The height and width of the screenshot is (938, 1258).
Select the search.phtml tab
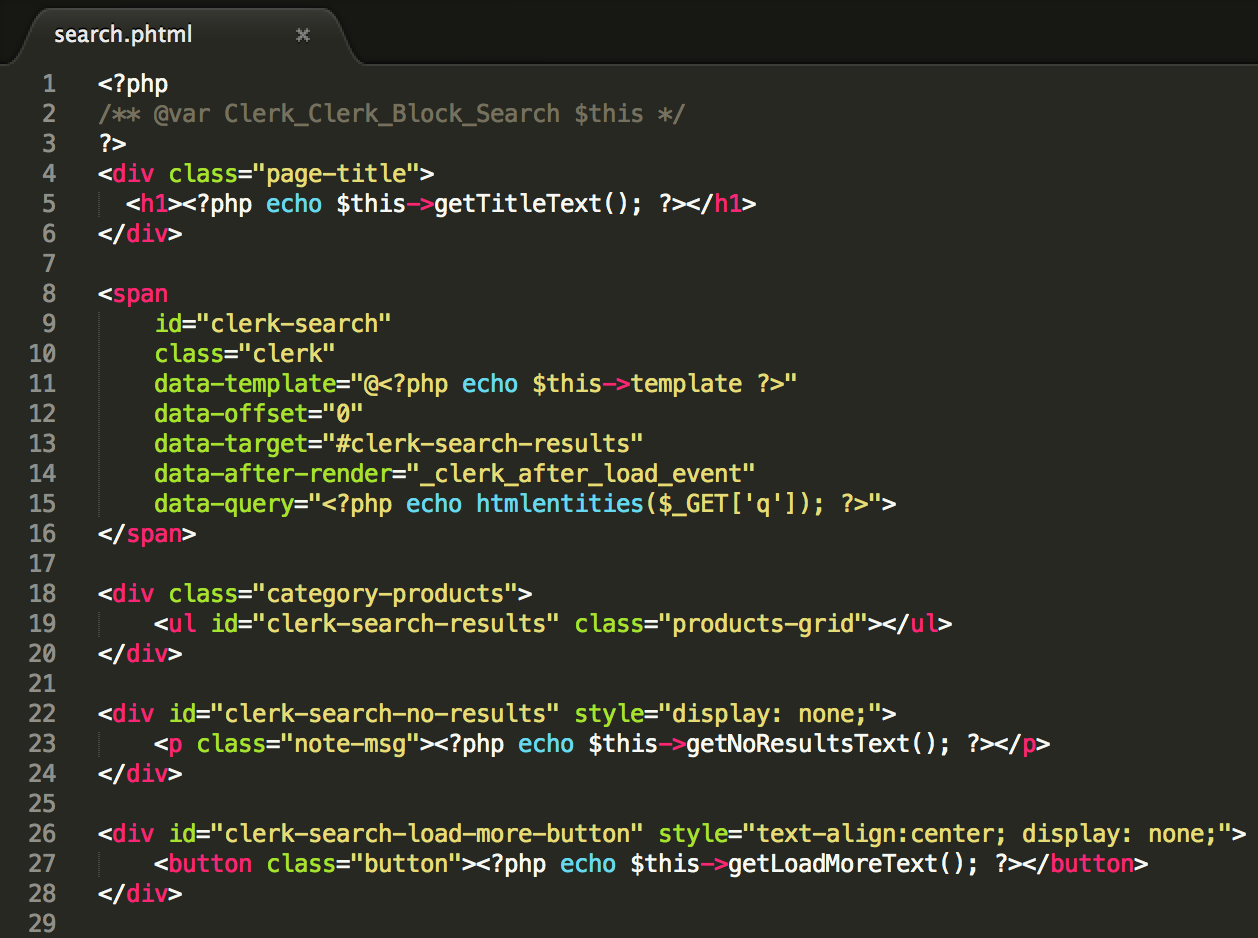pyautogui.click(x=123, y=35)
